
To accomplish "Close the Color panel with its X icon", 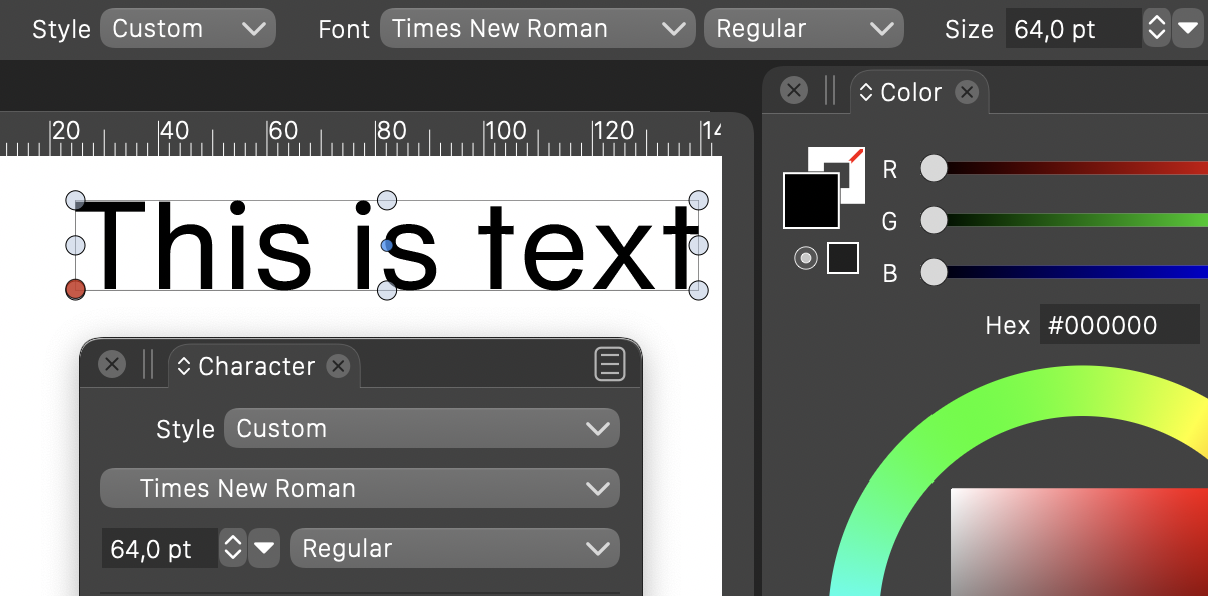I will (x=793, y=91).
